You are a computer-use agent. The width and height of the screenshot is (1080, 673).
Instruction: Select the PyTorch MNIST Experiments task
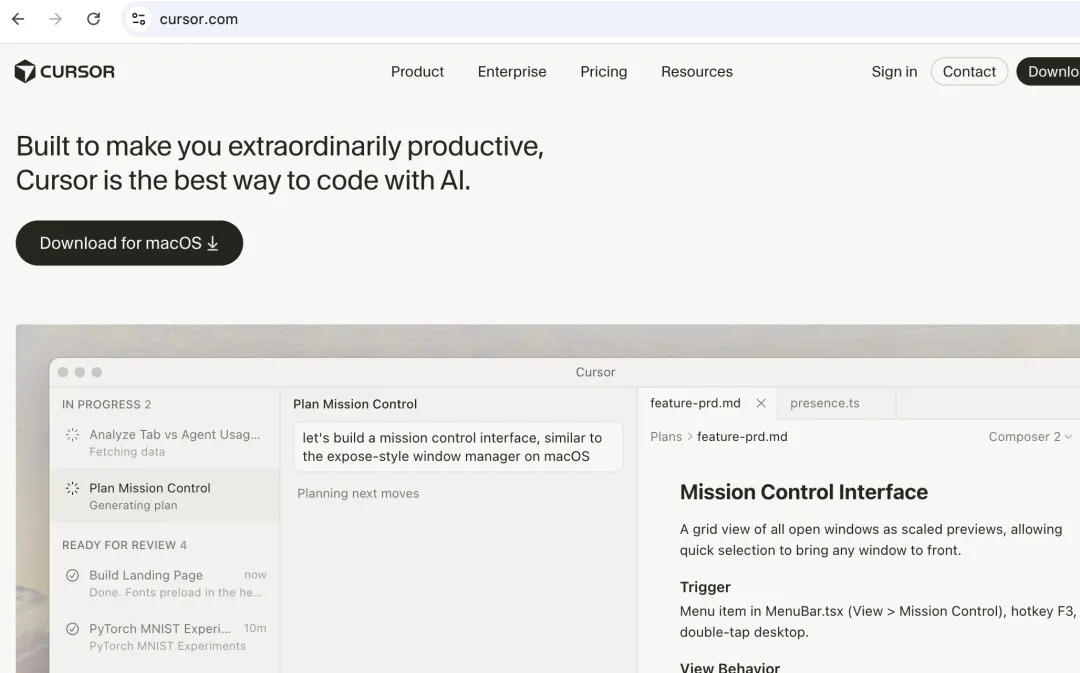tap(165, 636)
